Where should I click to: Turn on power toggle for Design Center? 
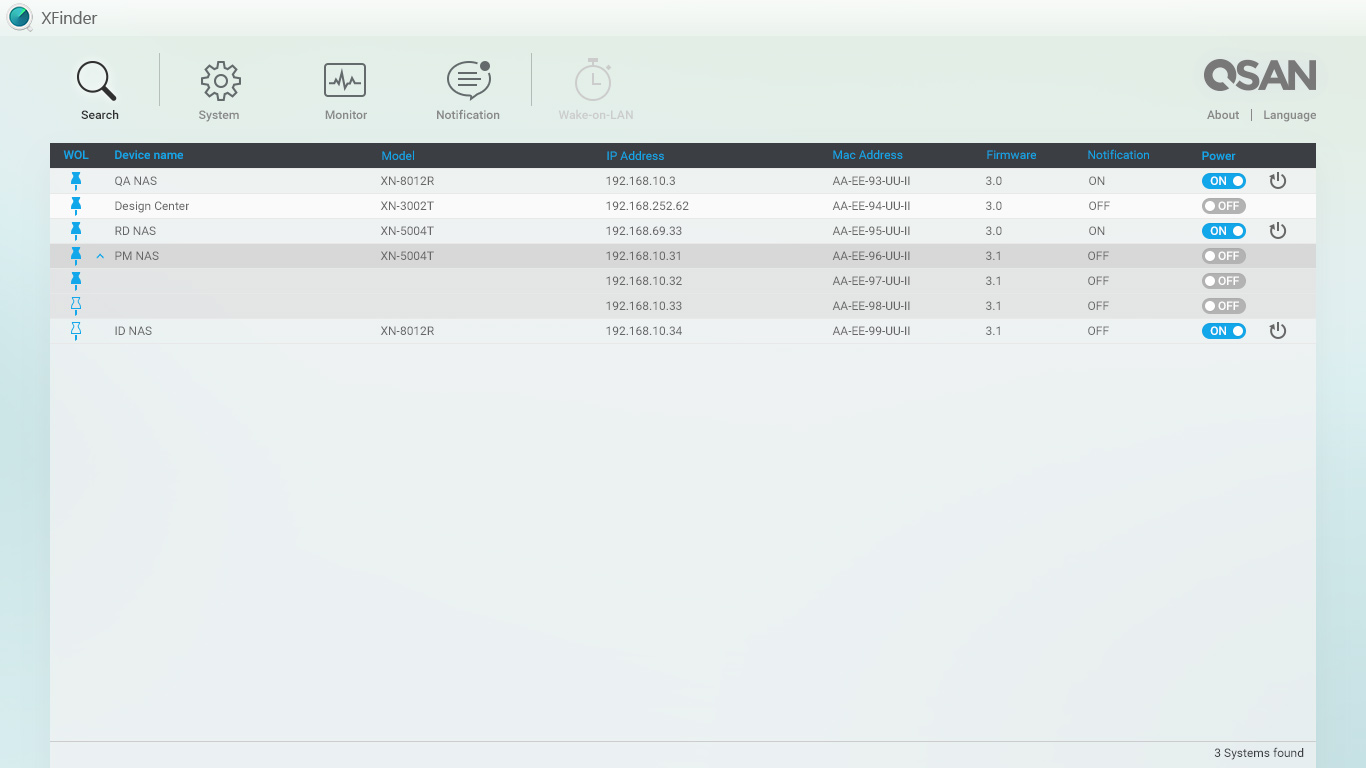[x=1223, y=206]
